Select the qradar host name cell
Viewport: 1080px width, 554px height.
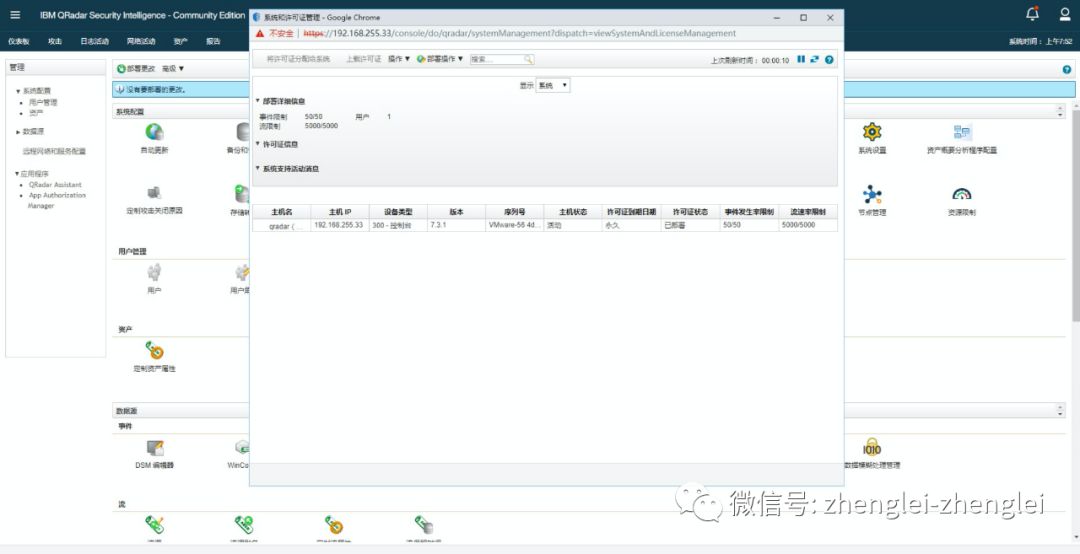click(x=282, y=225)
